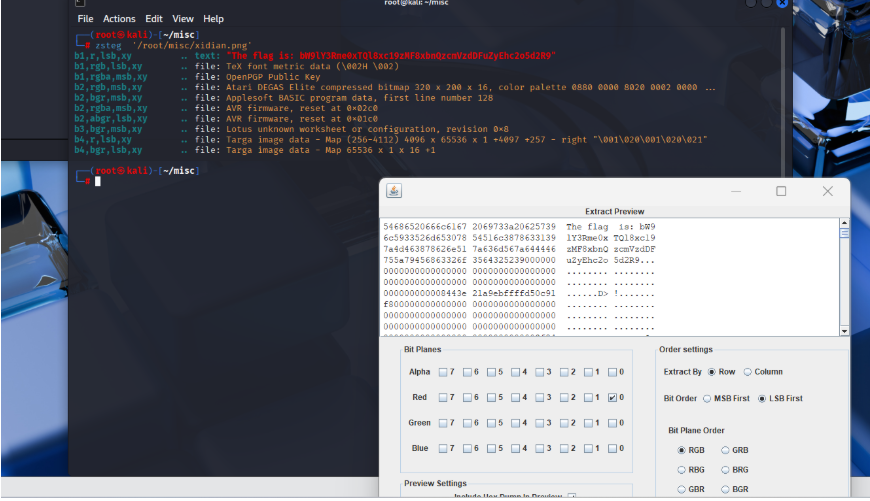
Task: Check Green bit plane 5
Action: [491, 423]
